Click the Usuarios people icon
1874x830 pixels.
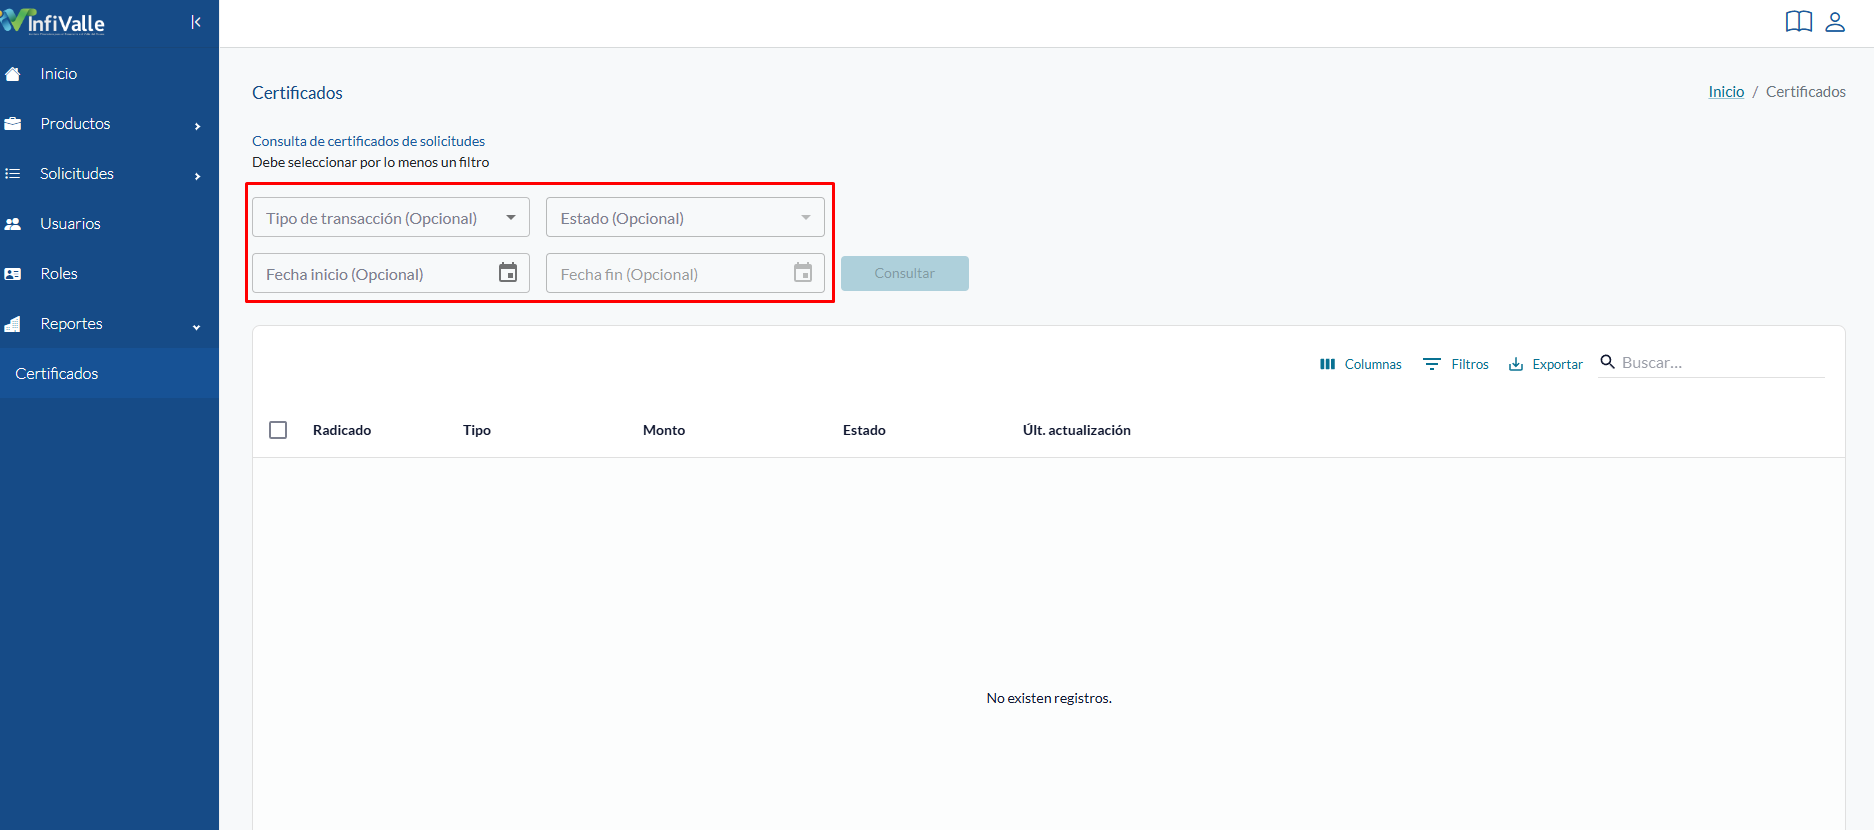pyautogui.click(x=13, y=224)
